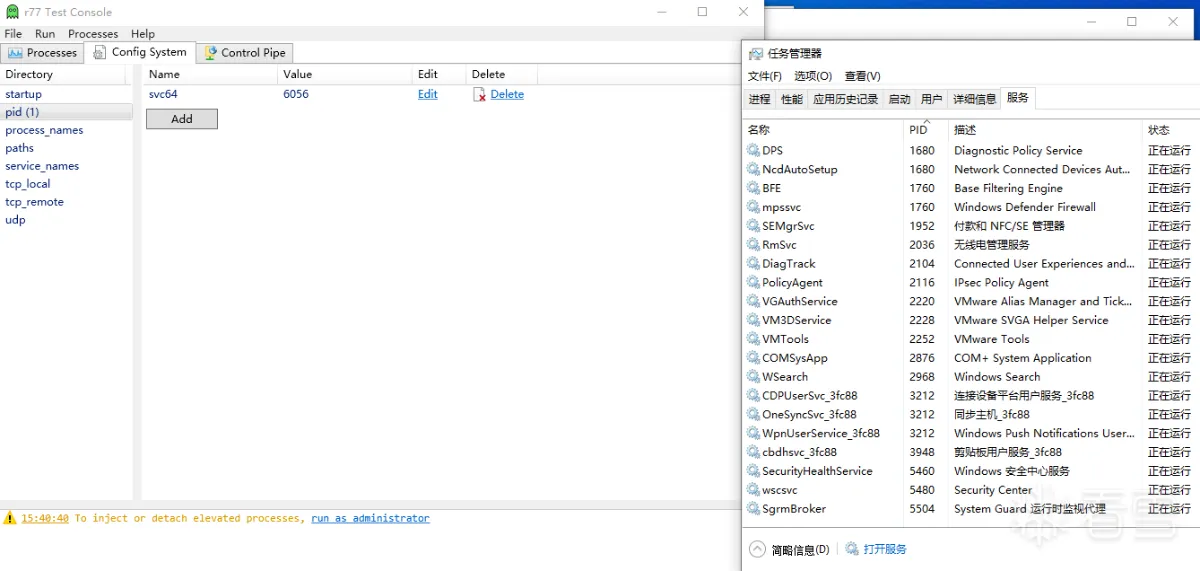Open the 文件(F) menu in Task Manager
This screenshot has width=1200, height=571.
point(765,76)
